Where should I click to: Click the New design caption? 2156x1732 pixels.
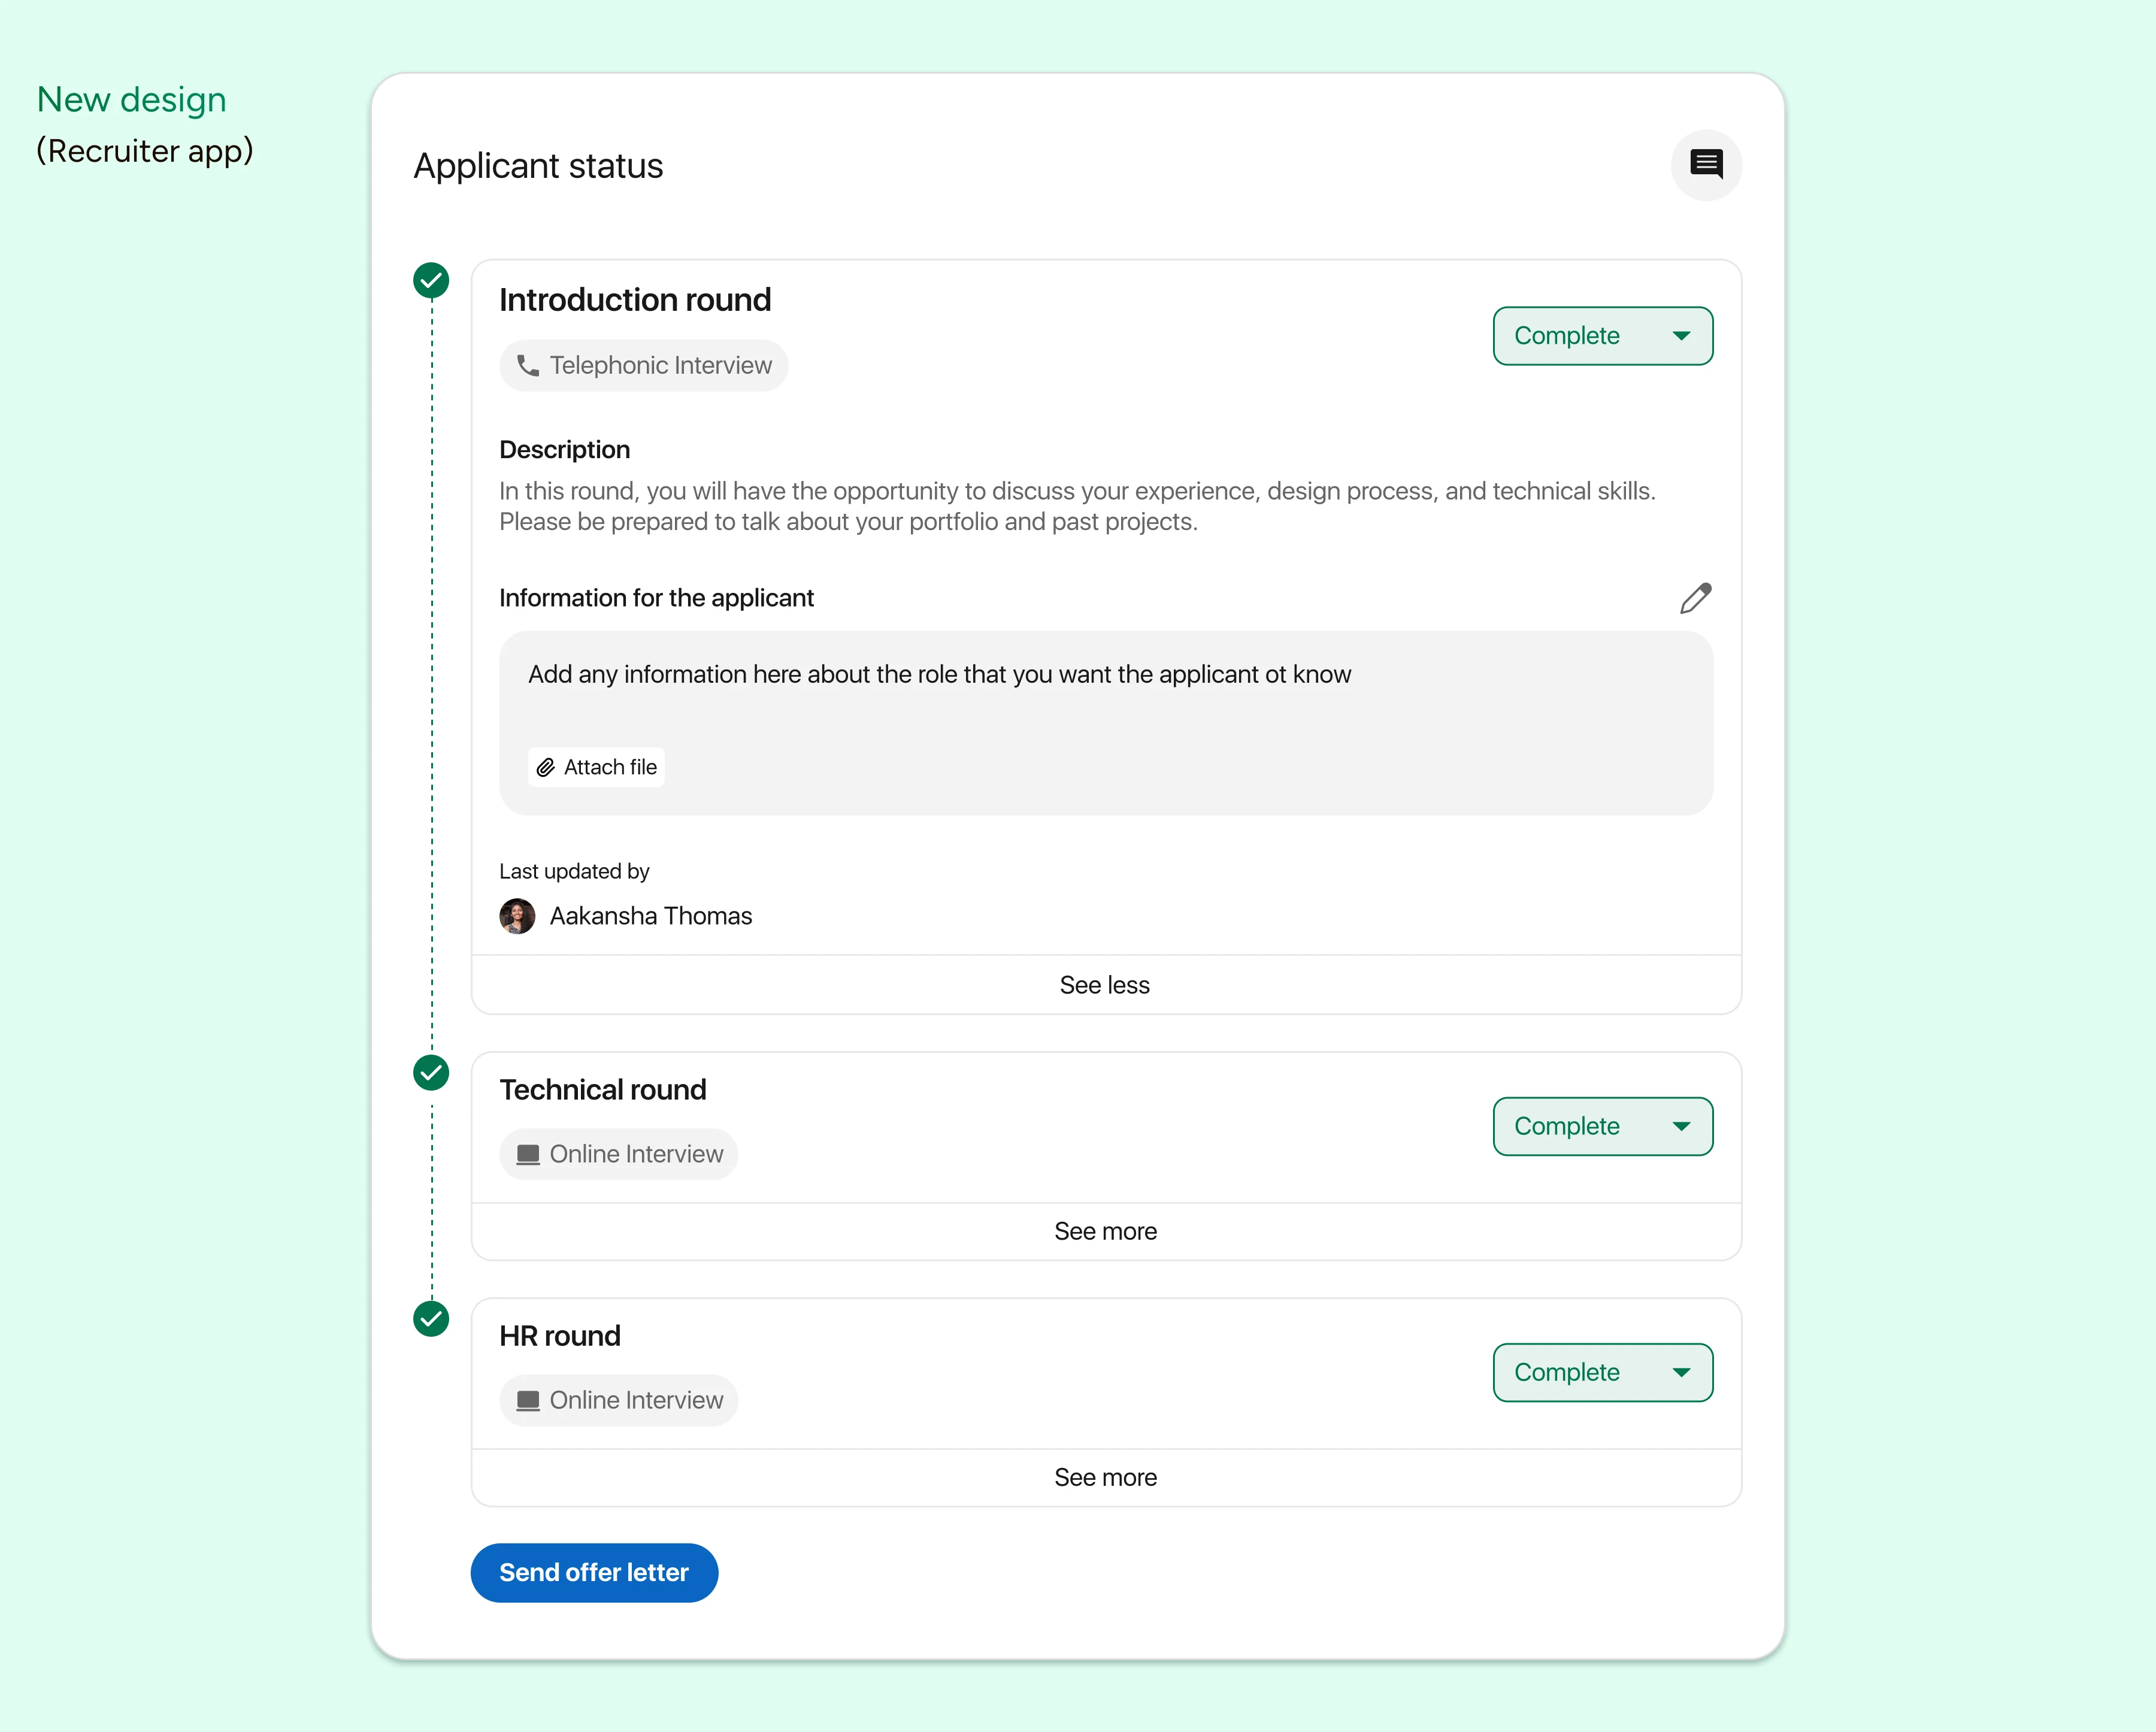pos(131,99)
